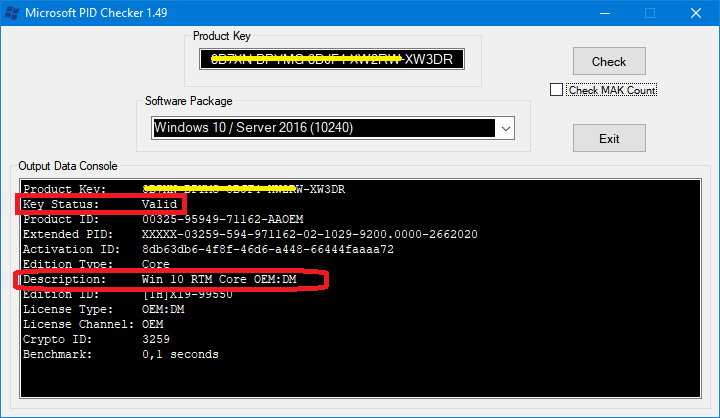Click the 'Microsoft PID Checker 1.49' title text
This screenshot has height=418, width=720.
click(96, 13)
